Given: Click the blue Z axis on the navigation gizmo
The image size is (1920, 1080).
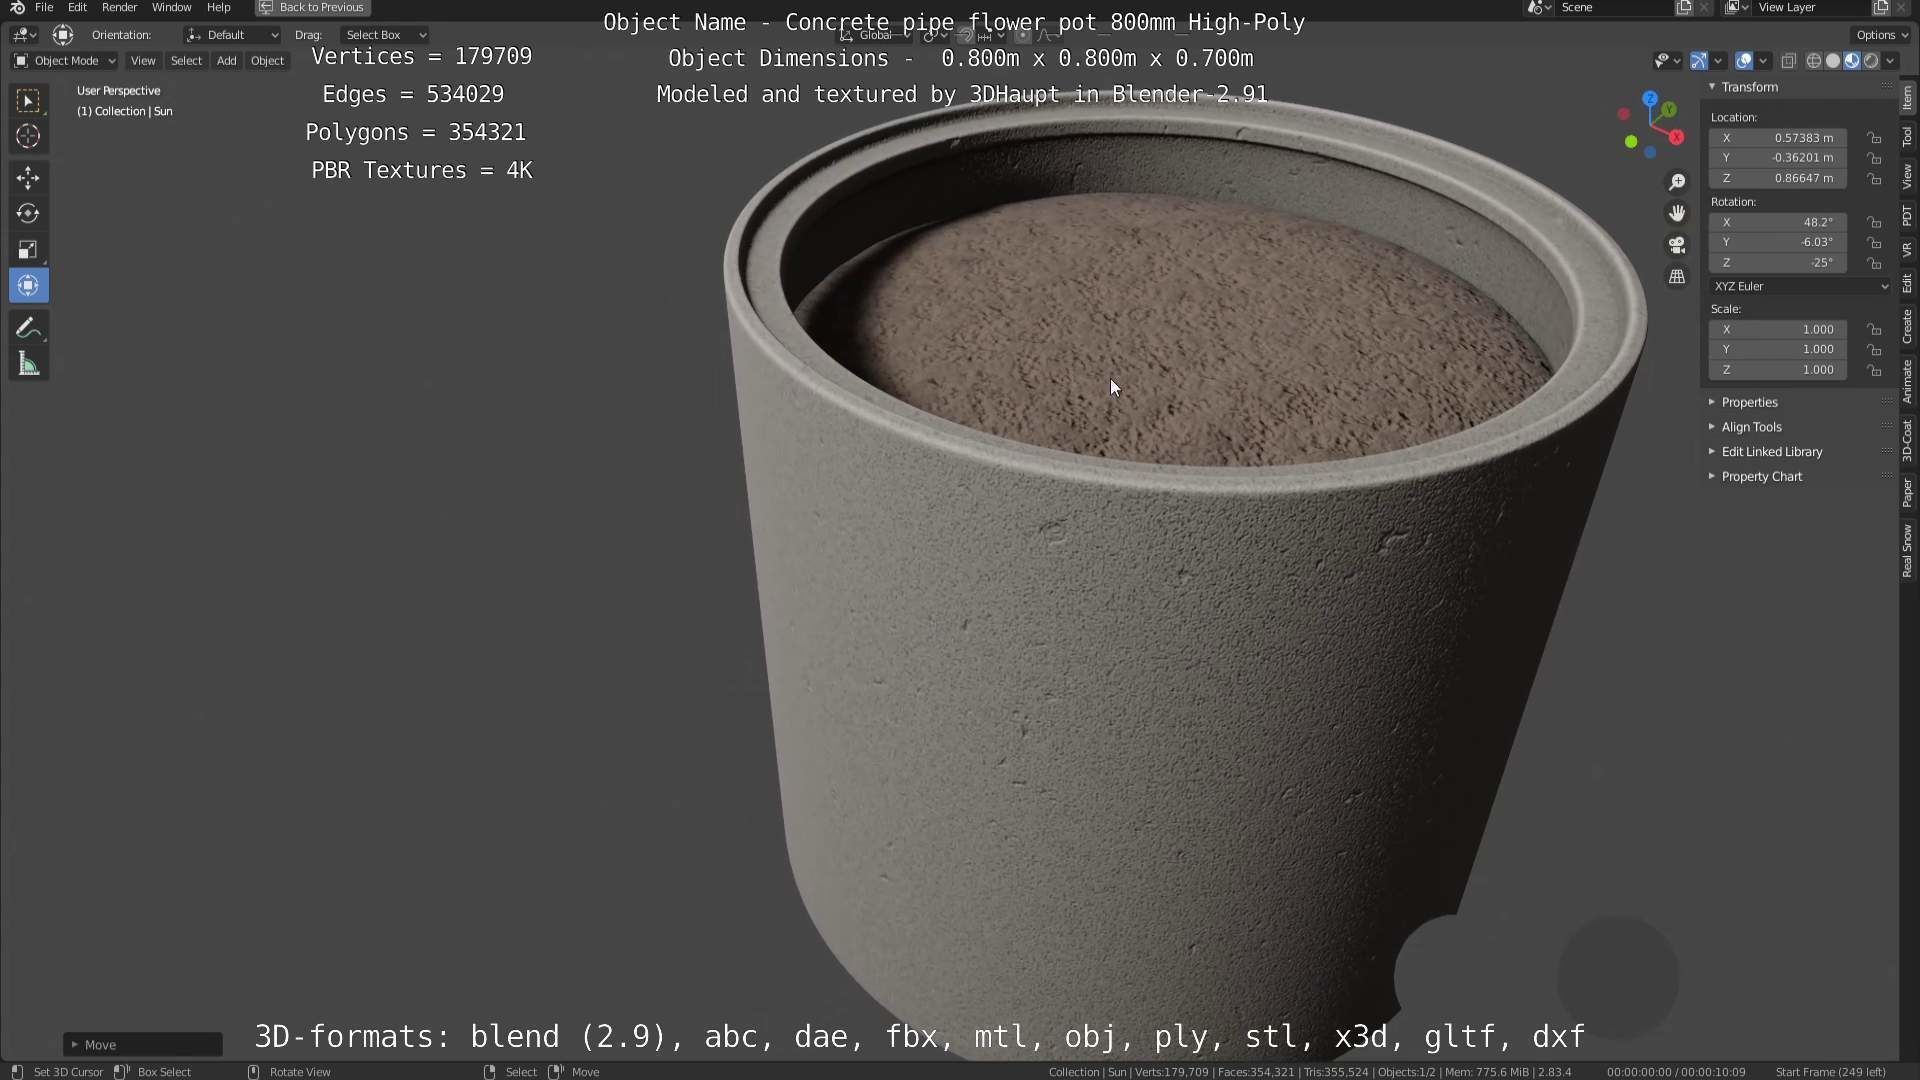Looking at the screenshot, I should (1650, 99).
